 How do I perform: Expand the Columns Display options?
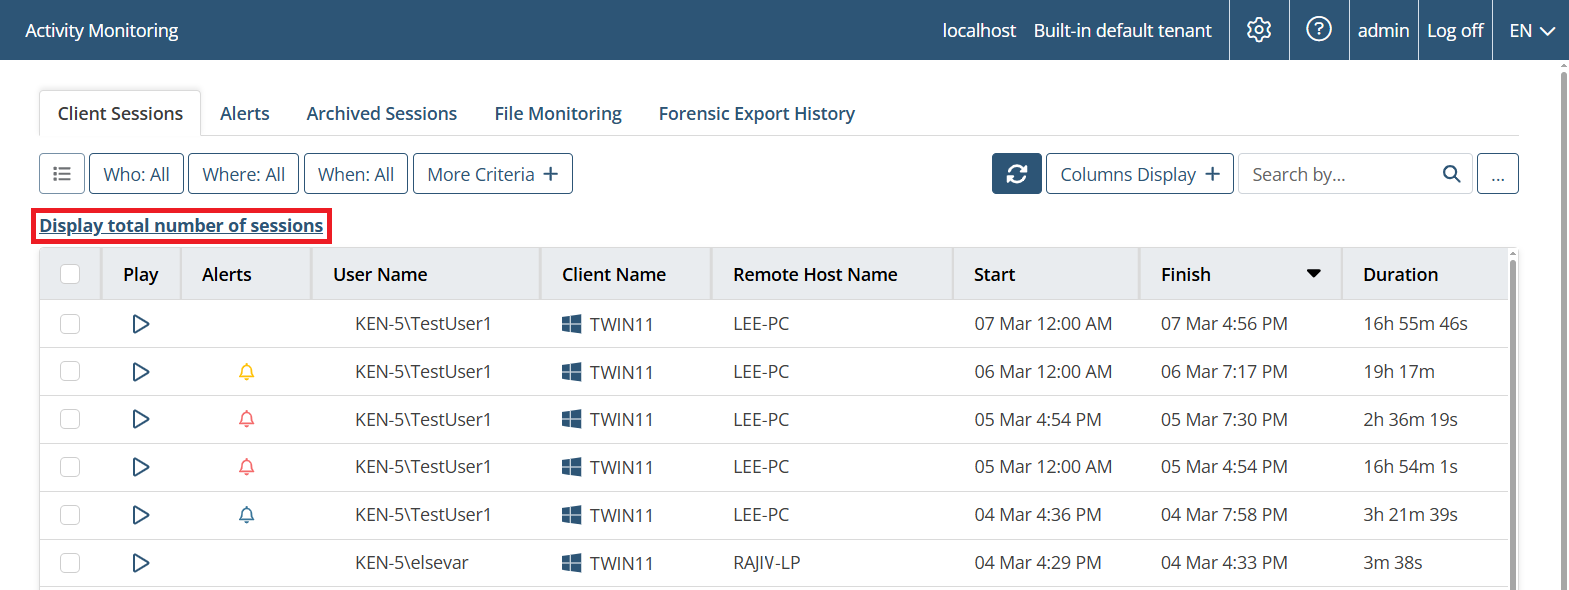(1139, 174)
